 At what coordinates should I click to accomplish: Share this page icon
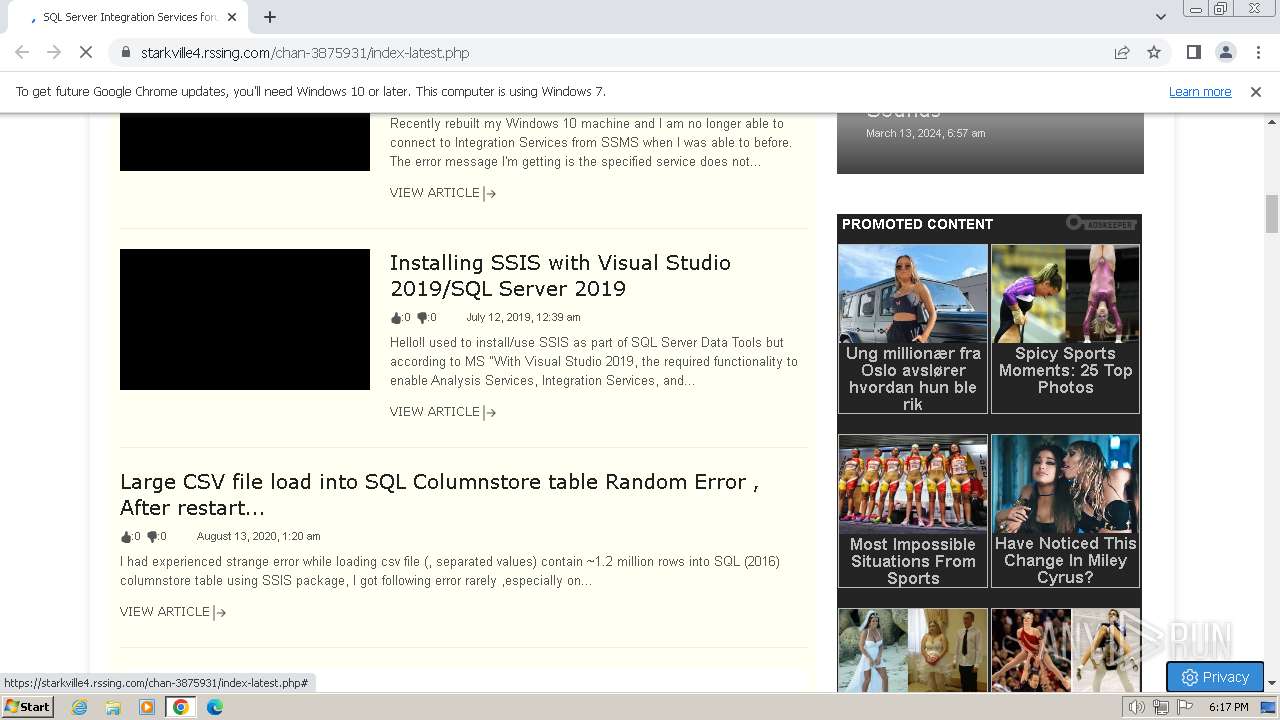pyautogui.click(x=1122, y=53)
